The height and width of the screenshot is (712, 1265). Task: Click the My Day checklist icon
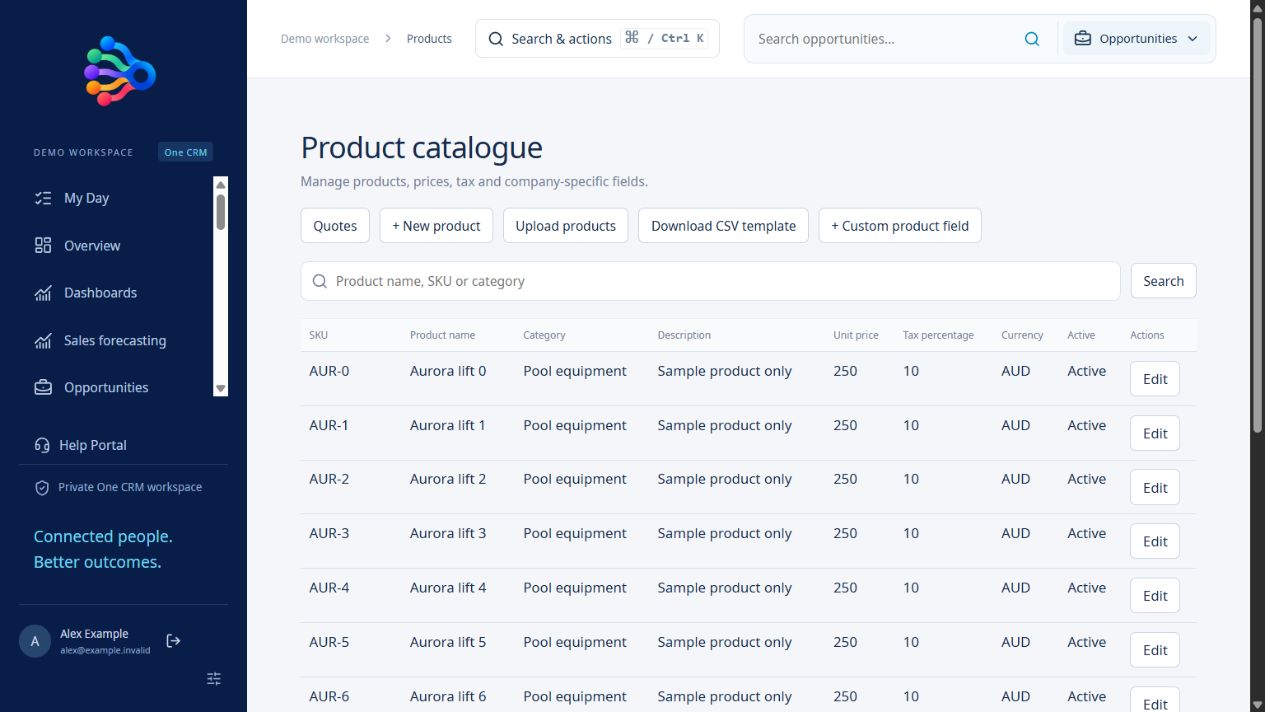click(43, 198)
